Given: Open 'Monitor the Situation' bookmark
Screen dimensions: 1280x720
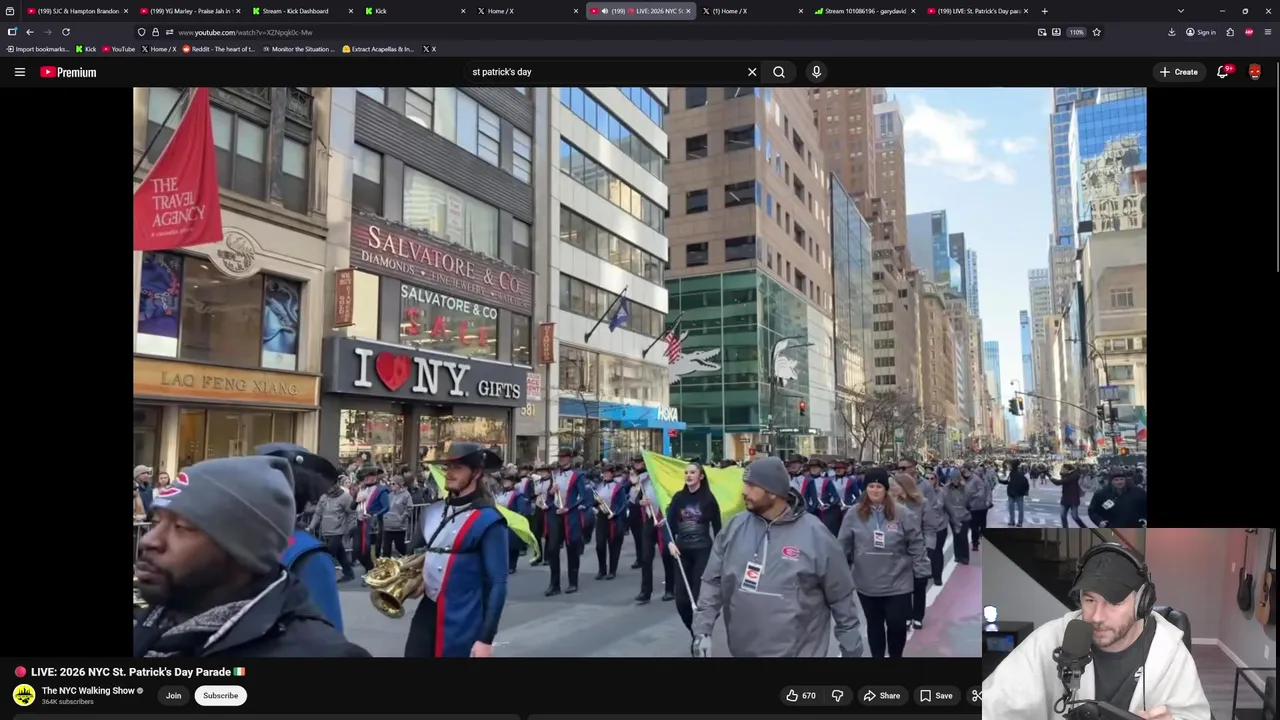Looking at the screenshot, I should 299,49.
